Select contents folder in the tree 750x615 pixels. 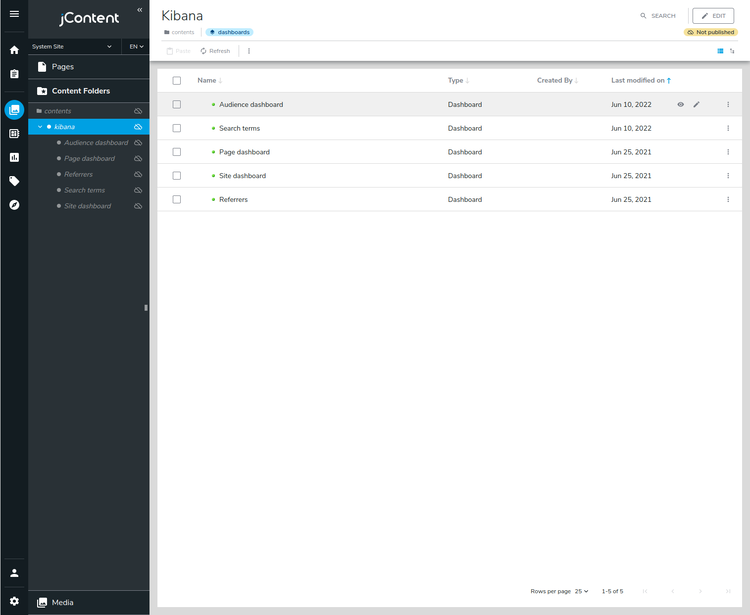click(x=57, y=111)
